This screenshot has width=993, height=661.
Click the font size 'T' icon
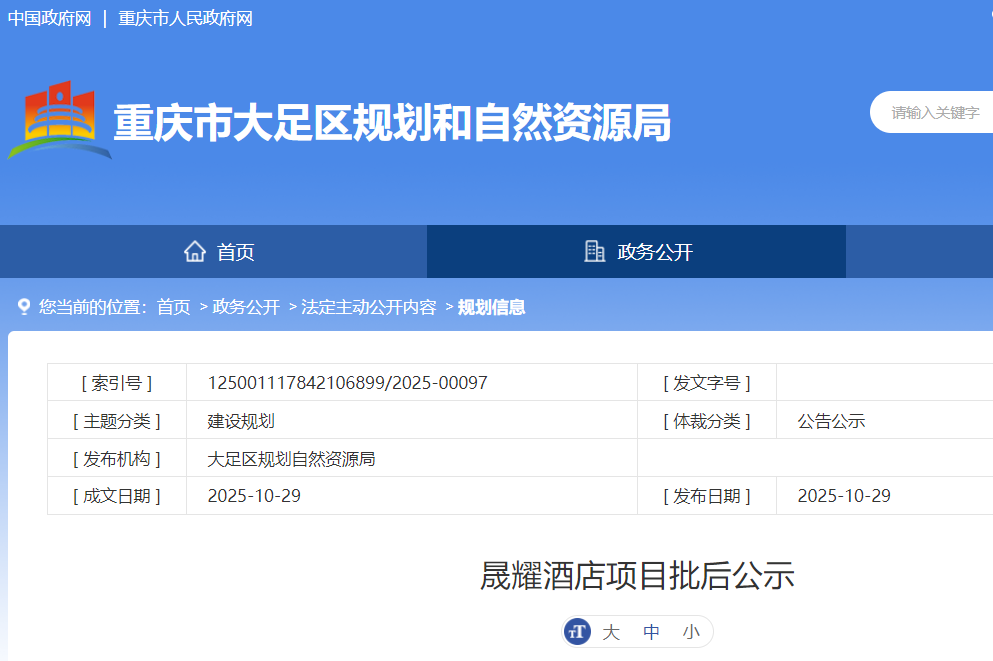pos(577,631)
